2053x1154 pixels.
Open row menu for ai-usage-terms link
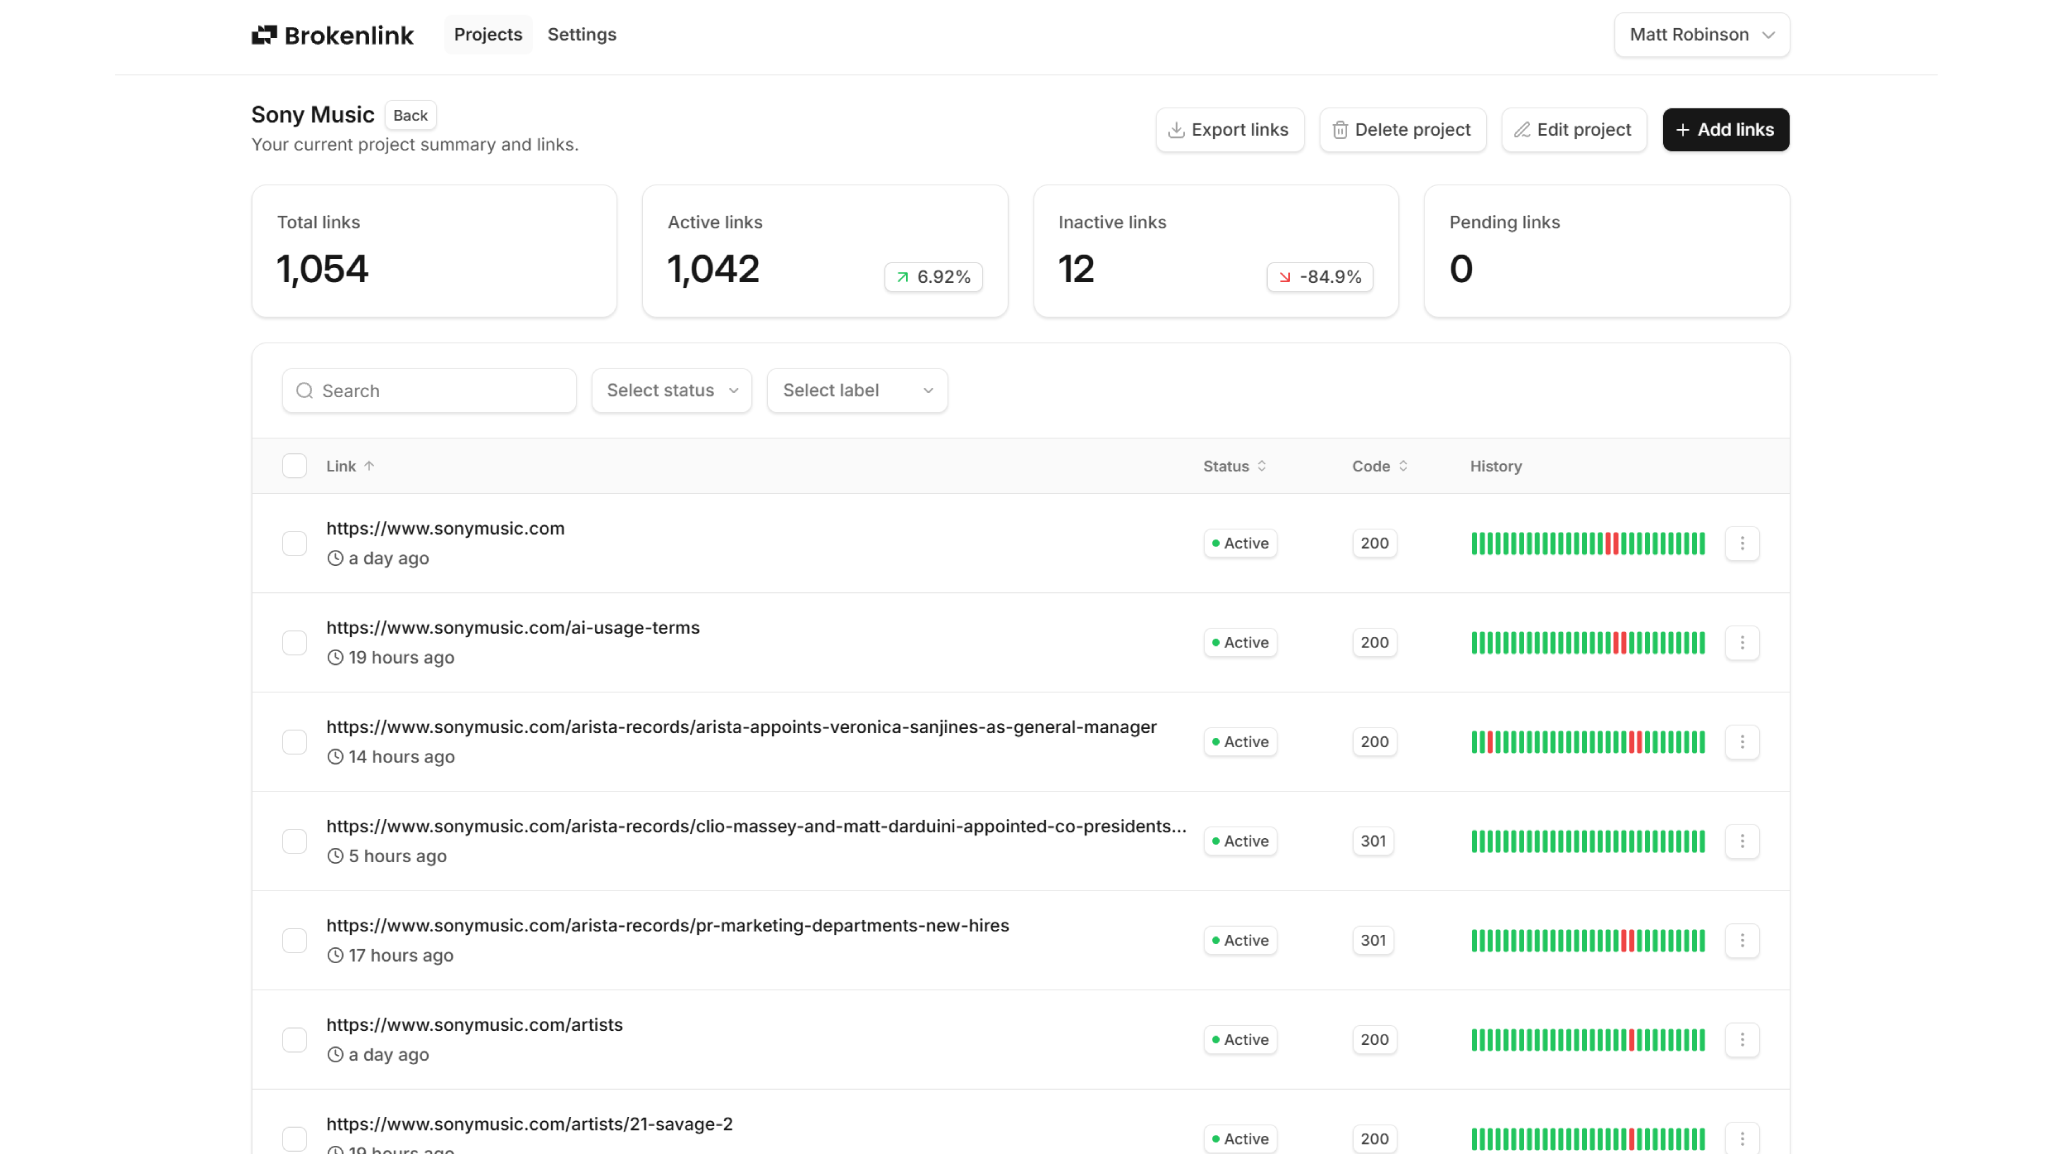(1742, 642)
